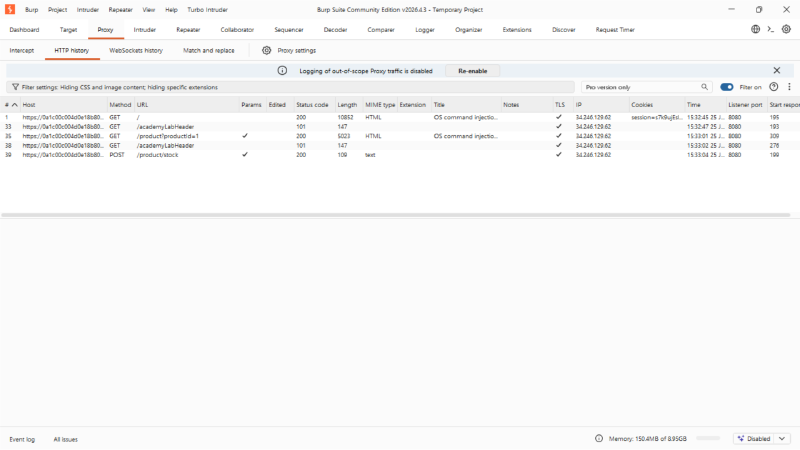This screenshot has width=800, height=450.
Task: Switch to the Request Timer tab
Action: 615,30
